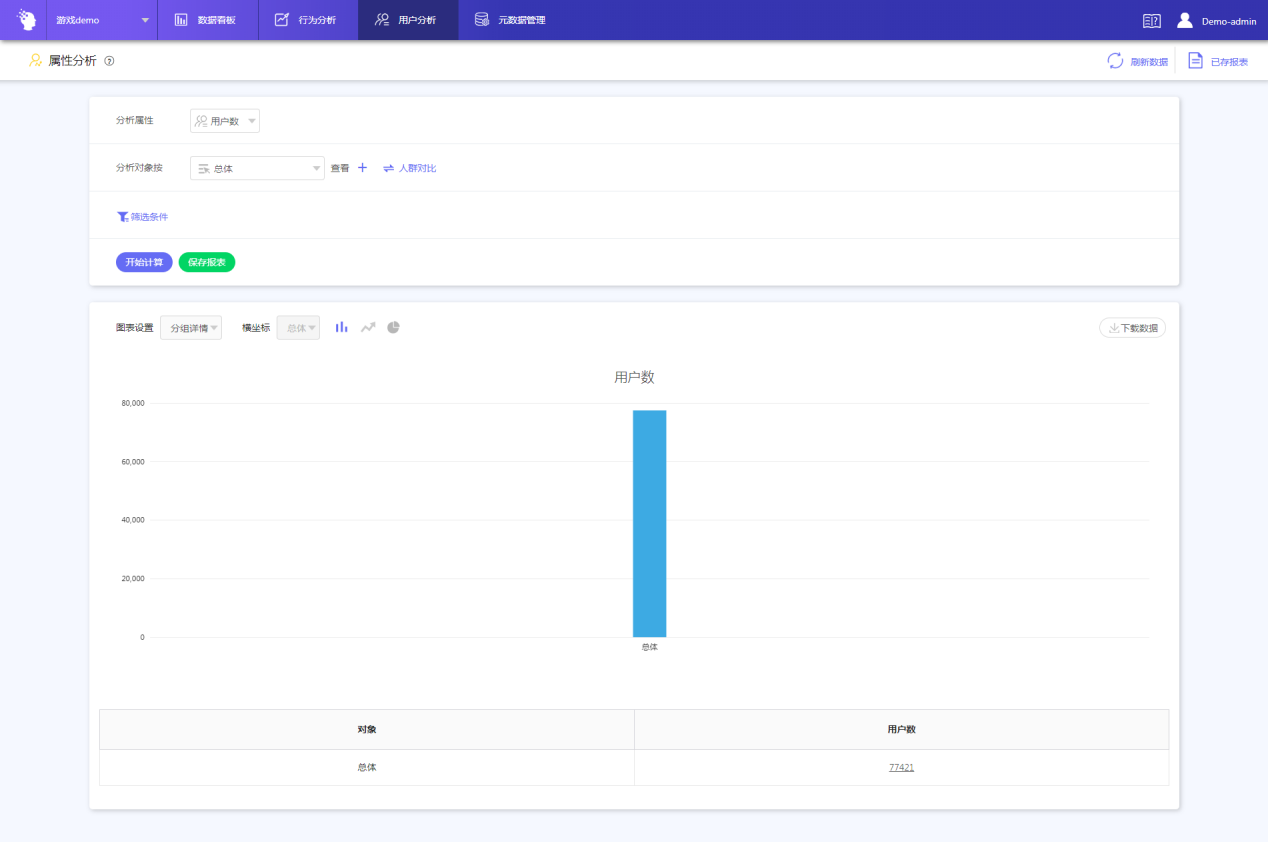Click the help question mark beside 属性分析
The width and height of the screenshot is (1268, 842).
(x=109, y=61)
